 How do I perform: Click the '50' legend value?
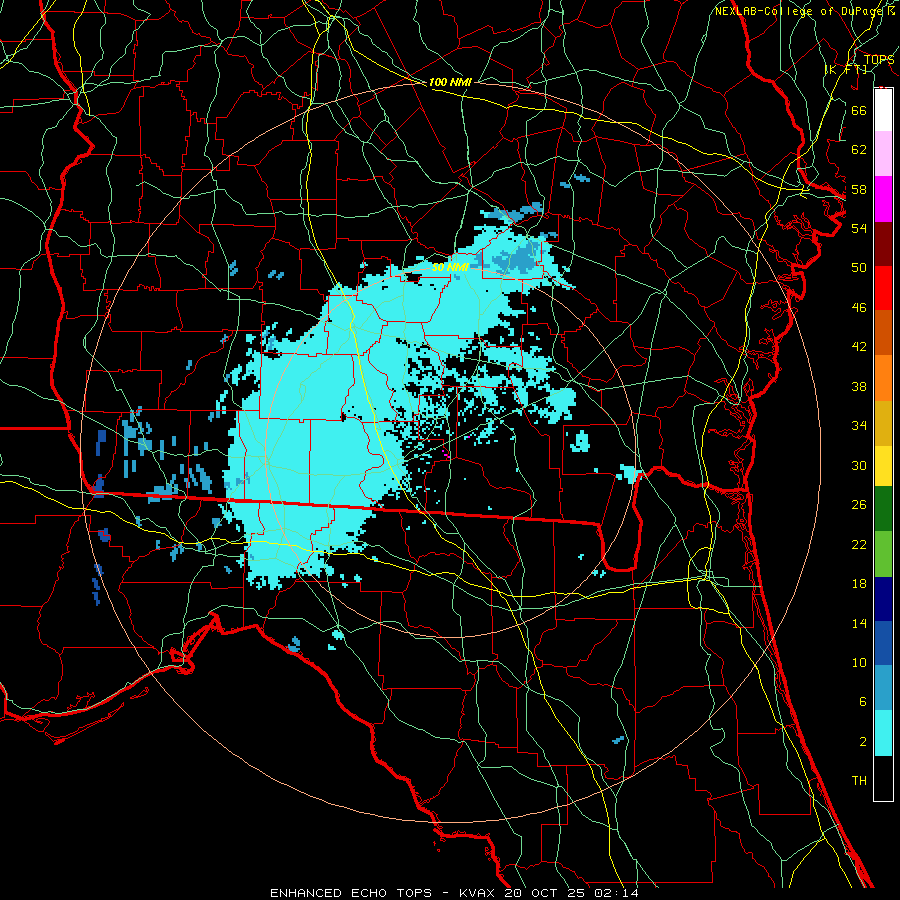click(x=859, y=267)
